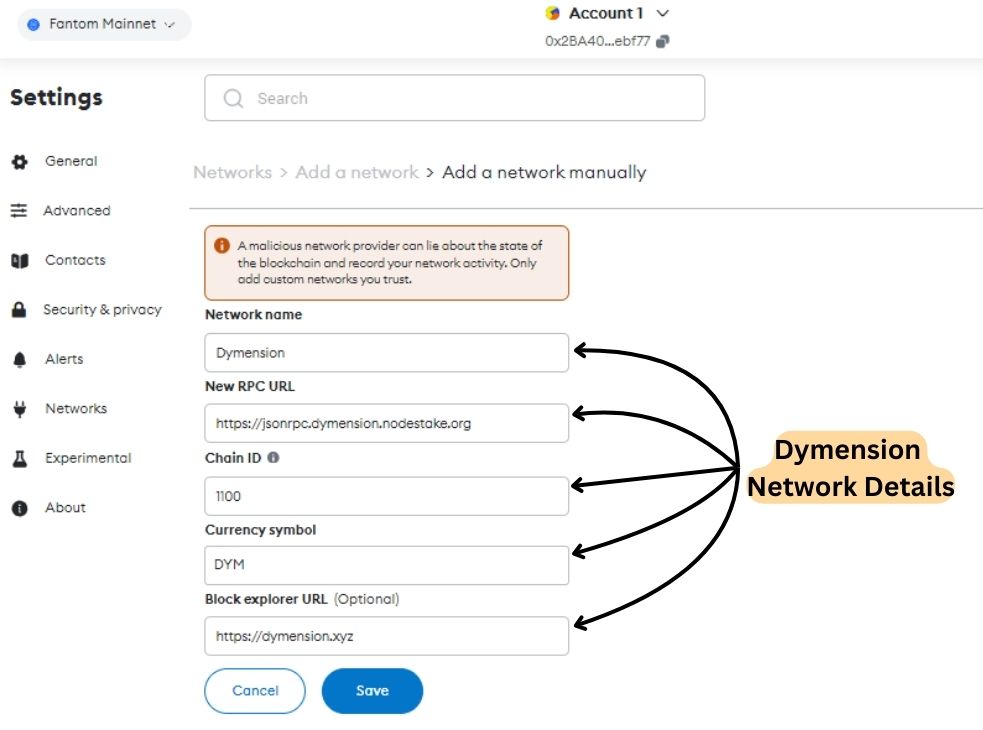The width and height of the screenshot is (983, 730).
Task: Click the Network name field with Dymension
Action: tap(386, 353)
